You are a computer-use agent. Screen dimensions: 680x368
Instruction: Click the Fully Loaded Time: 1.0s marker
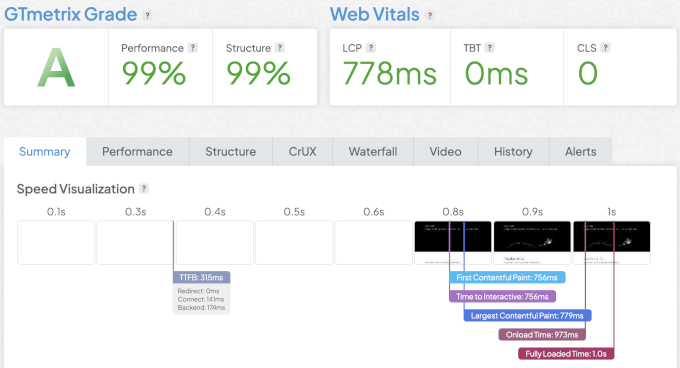coord(566,354)
